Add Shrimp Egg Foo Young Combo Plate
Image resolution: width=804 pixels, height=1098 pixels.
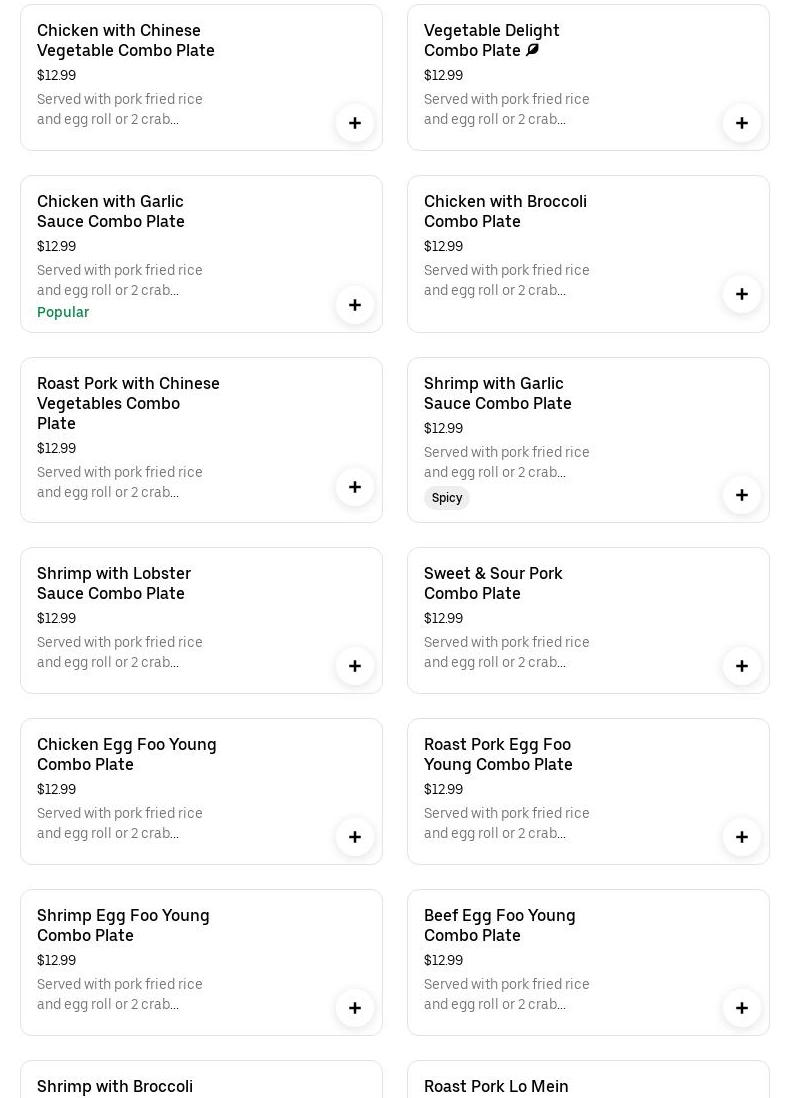coord(355,1008)
